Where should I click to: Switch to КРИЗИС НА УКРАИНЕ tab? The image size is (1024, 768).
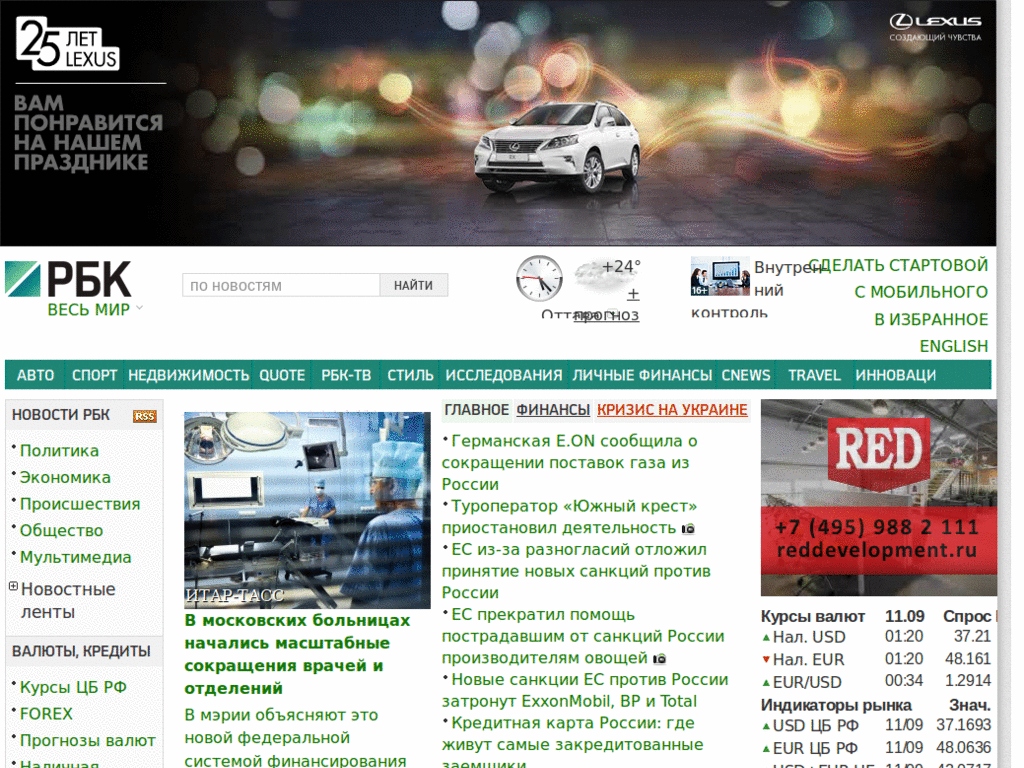(672, 410)
